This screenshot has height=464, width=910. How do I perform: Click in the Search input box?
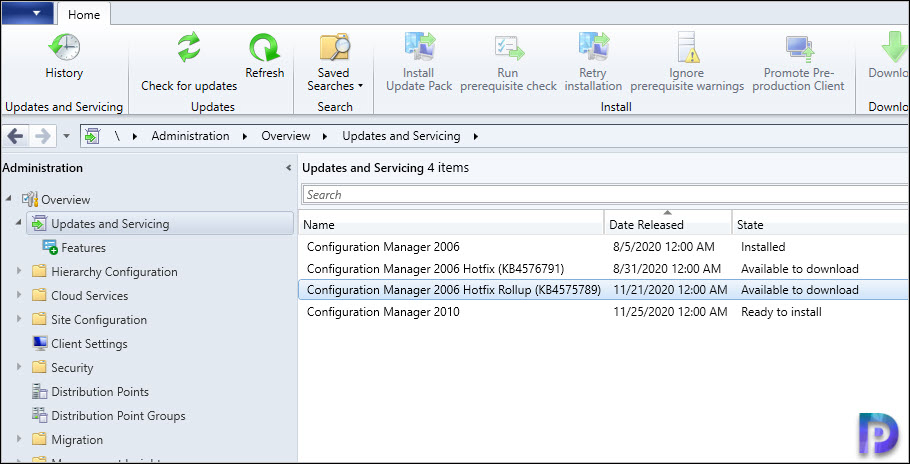tap(605, 194)
